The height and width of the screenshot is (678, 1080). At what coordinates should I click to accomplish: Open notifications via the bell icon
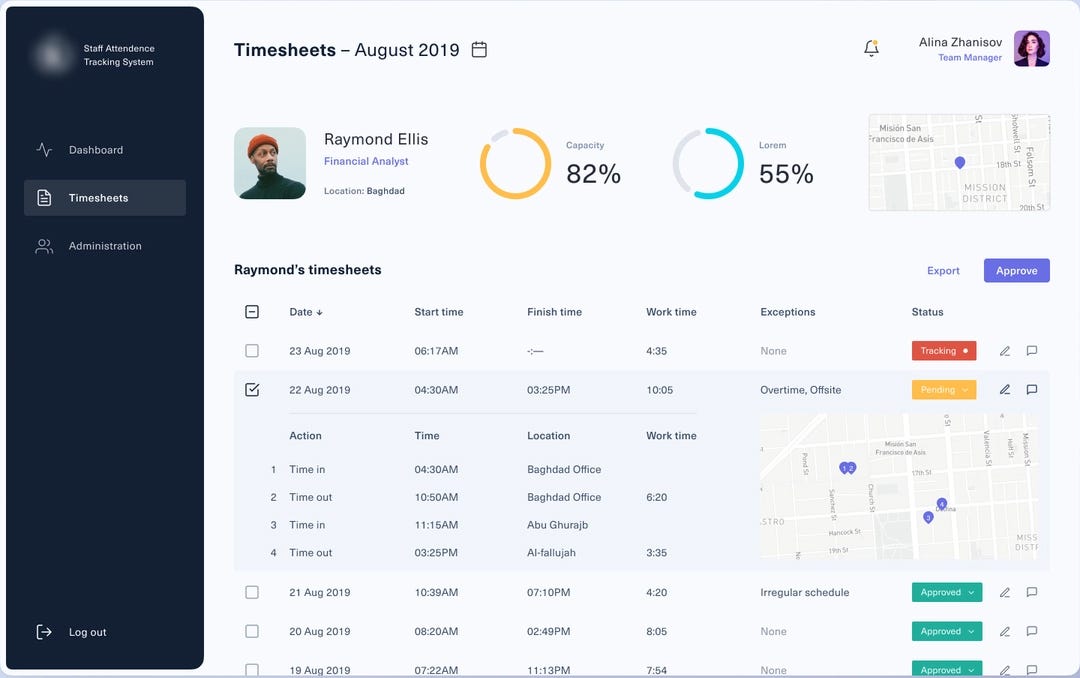click(870, 49)
